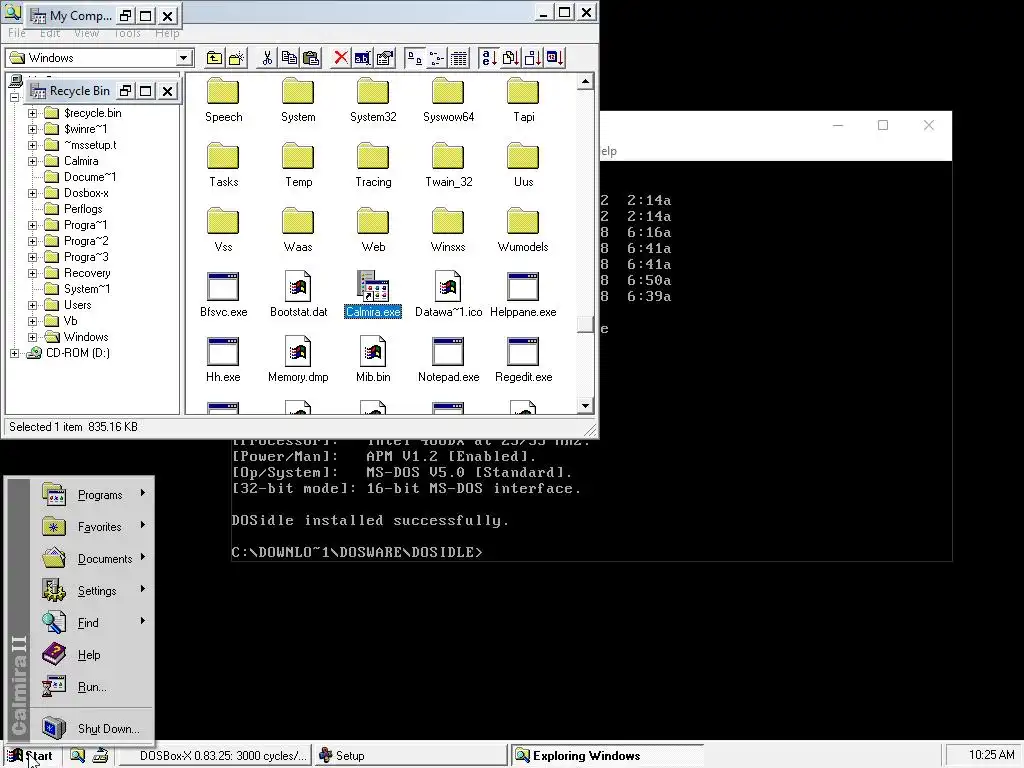Expand the Recovery folder node
1024x768 pixels.
(32, 273)
